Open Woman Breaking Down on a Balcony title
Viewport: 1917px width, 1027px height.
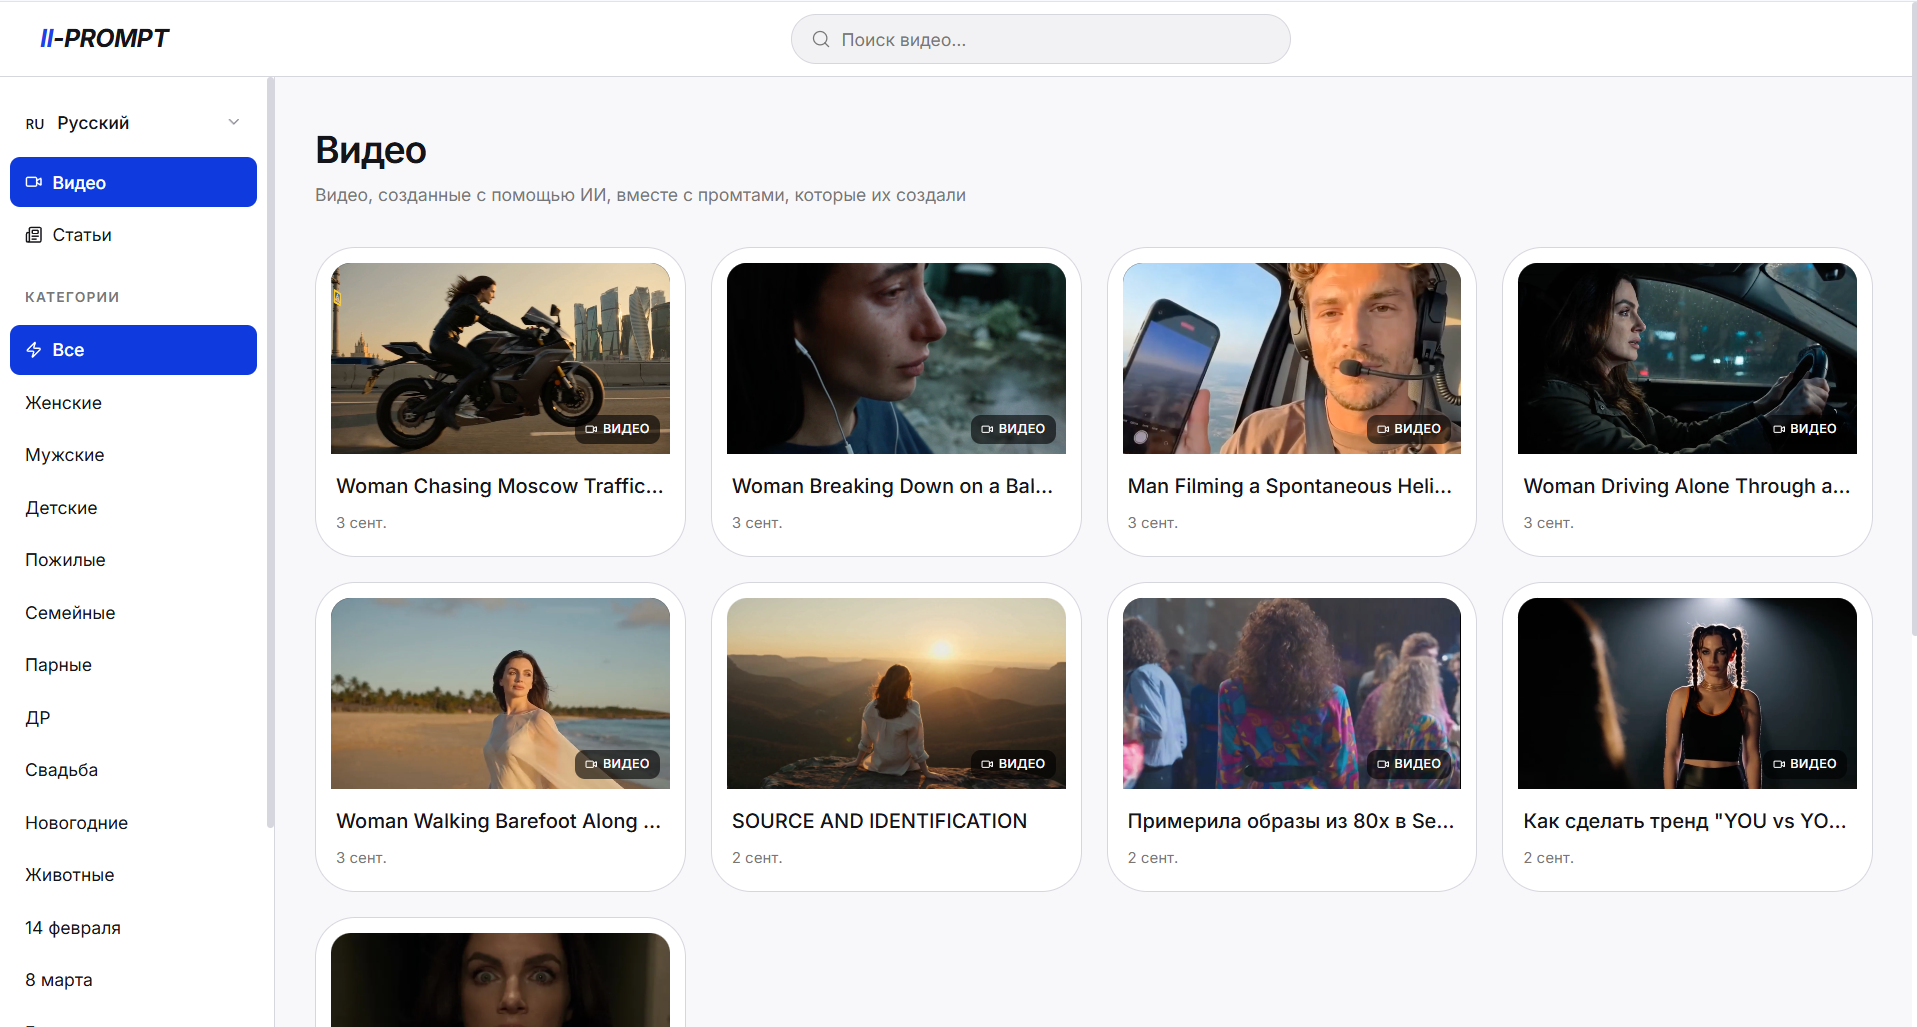tap(892, 486)
